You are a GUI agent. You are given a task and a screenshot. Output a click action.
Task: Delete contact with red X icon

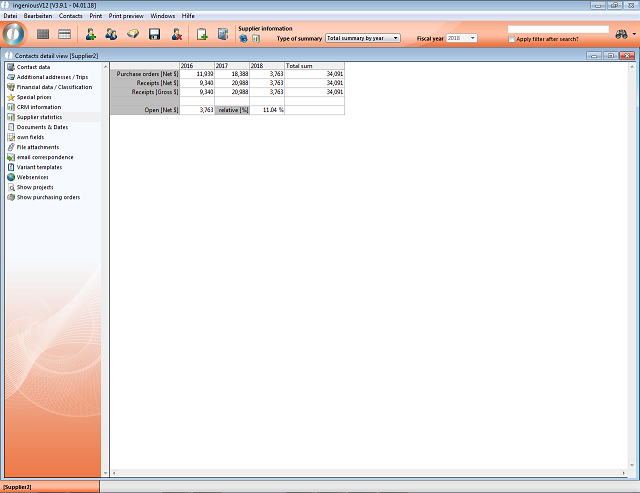click(176, 34)
